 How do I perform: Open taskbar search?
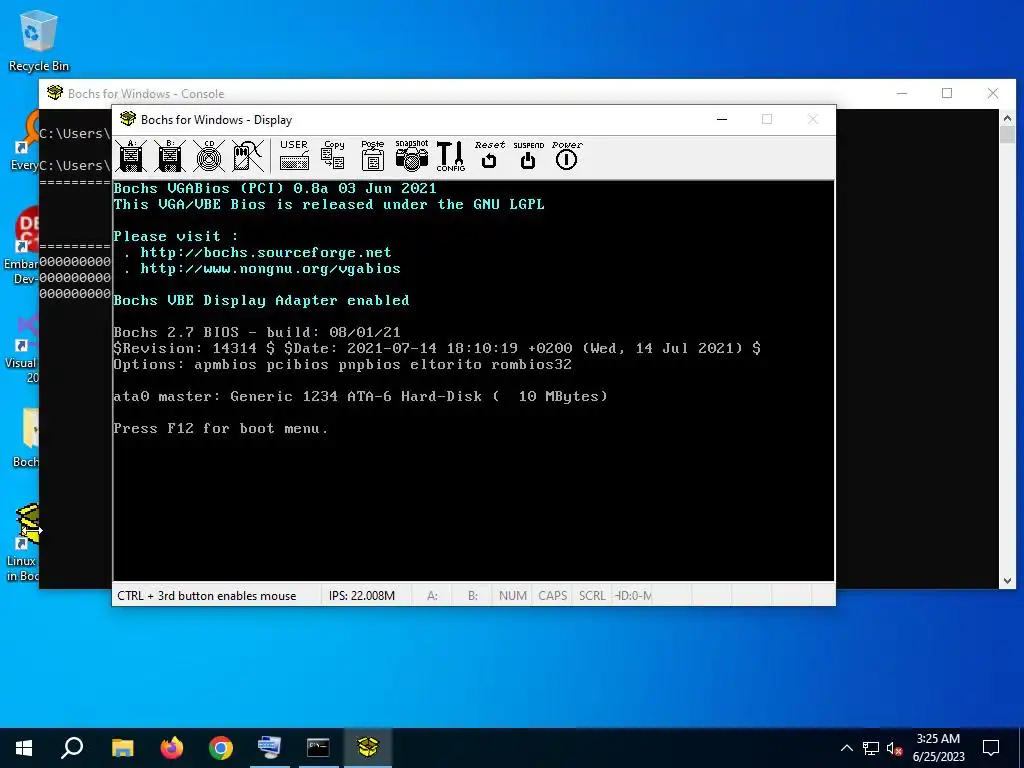coord(72,748)
